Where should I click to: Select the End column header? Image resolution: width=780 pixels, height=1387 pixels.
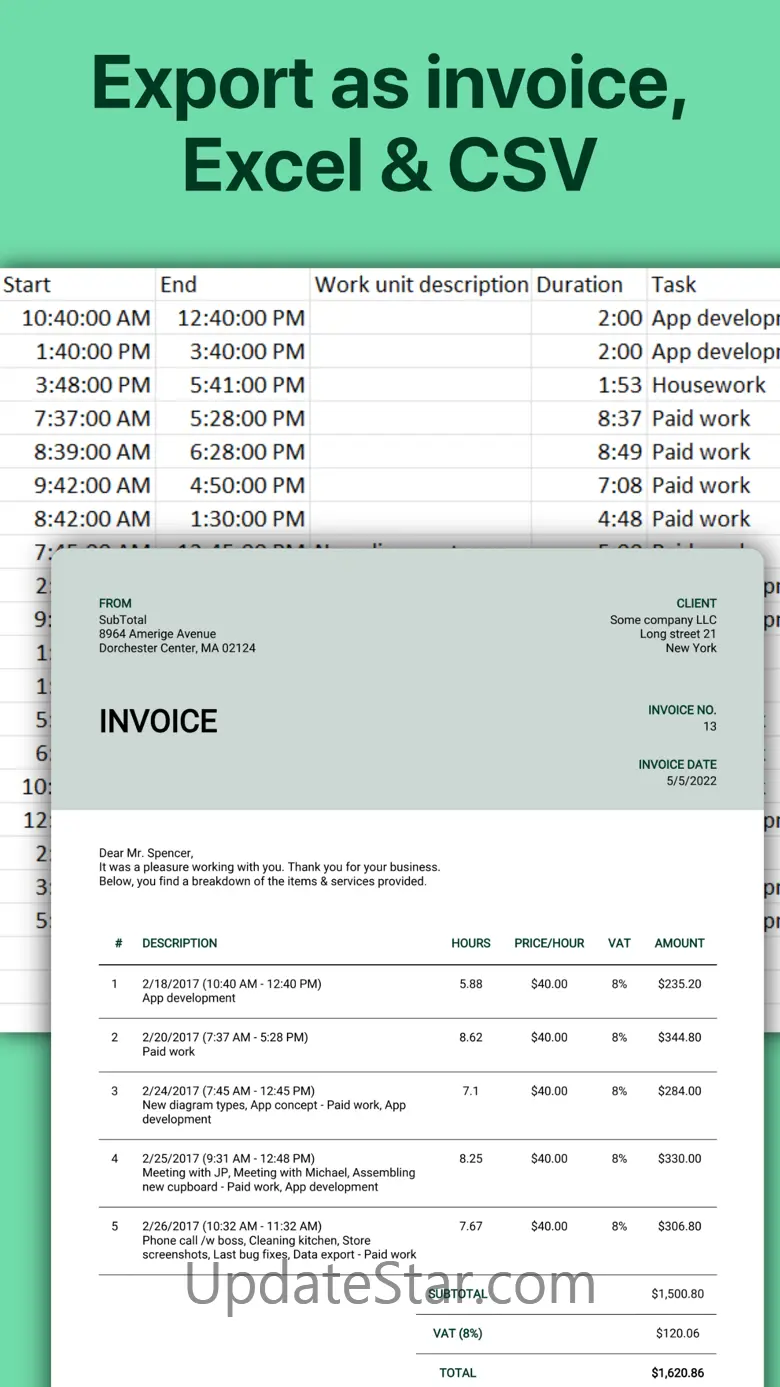coord(178,285)
